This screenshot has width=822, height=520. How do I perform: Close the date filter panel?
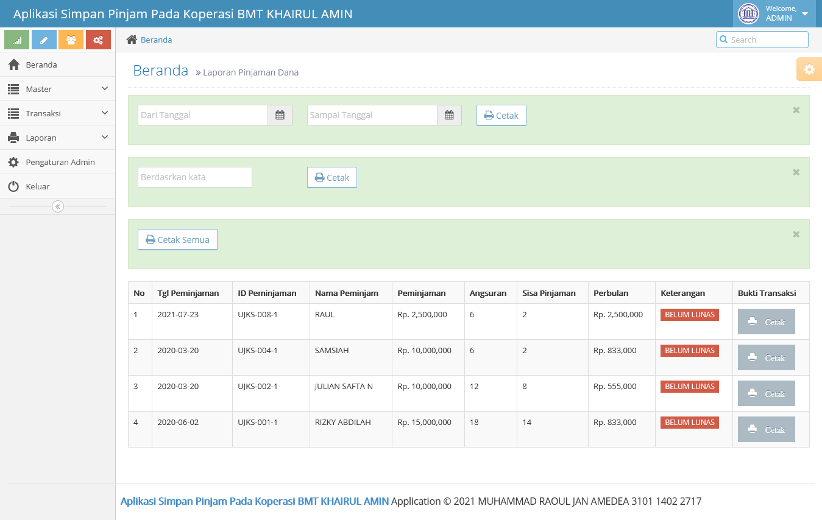coord(796,110)
